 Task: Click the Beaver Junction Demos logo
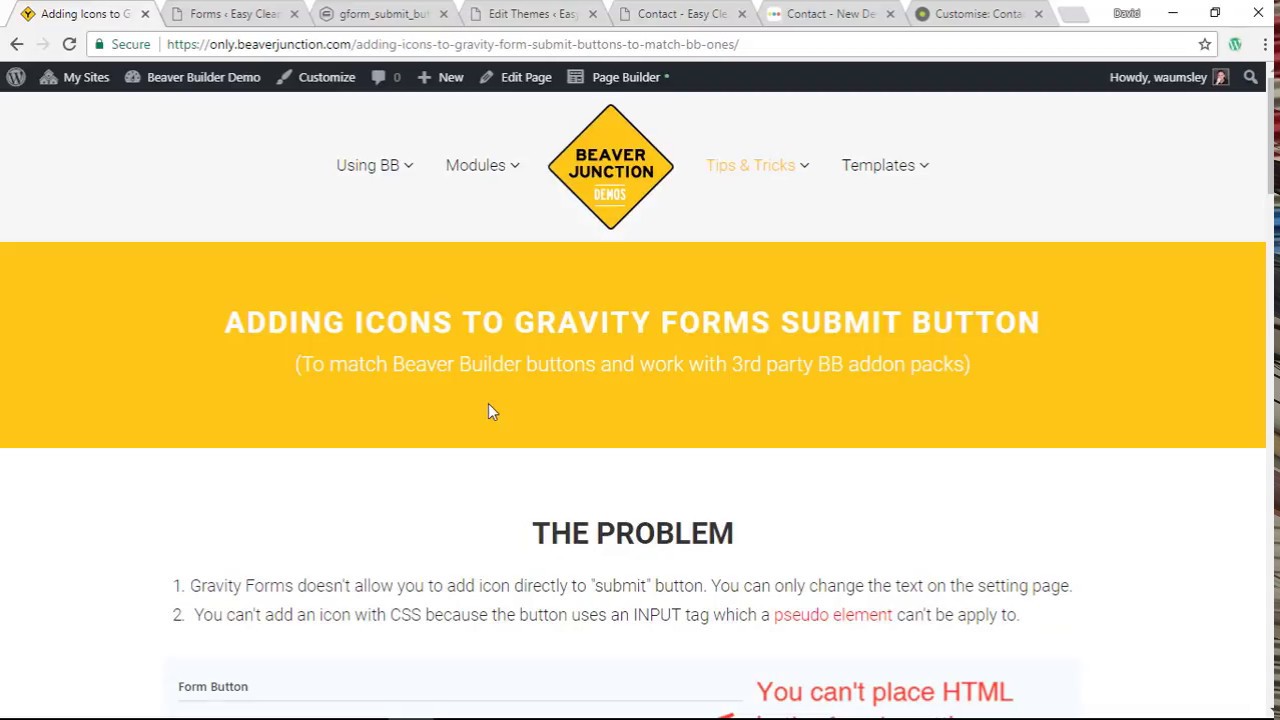610,167
